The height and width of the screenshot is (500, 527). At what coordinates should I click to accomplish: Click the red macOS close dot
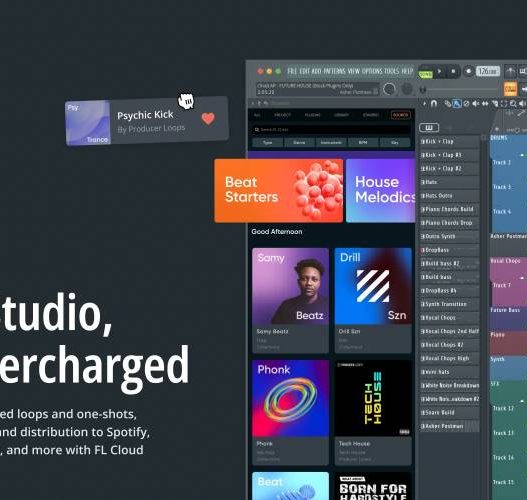point(260,71)
